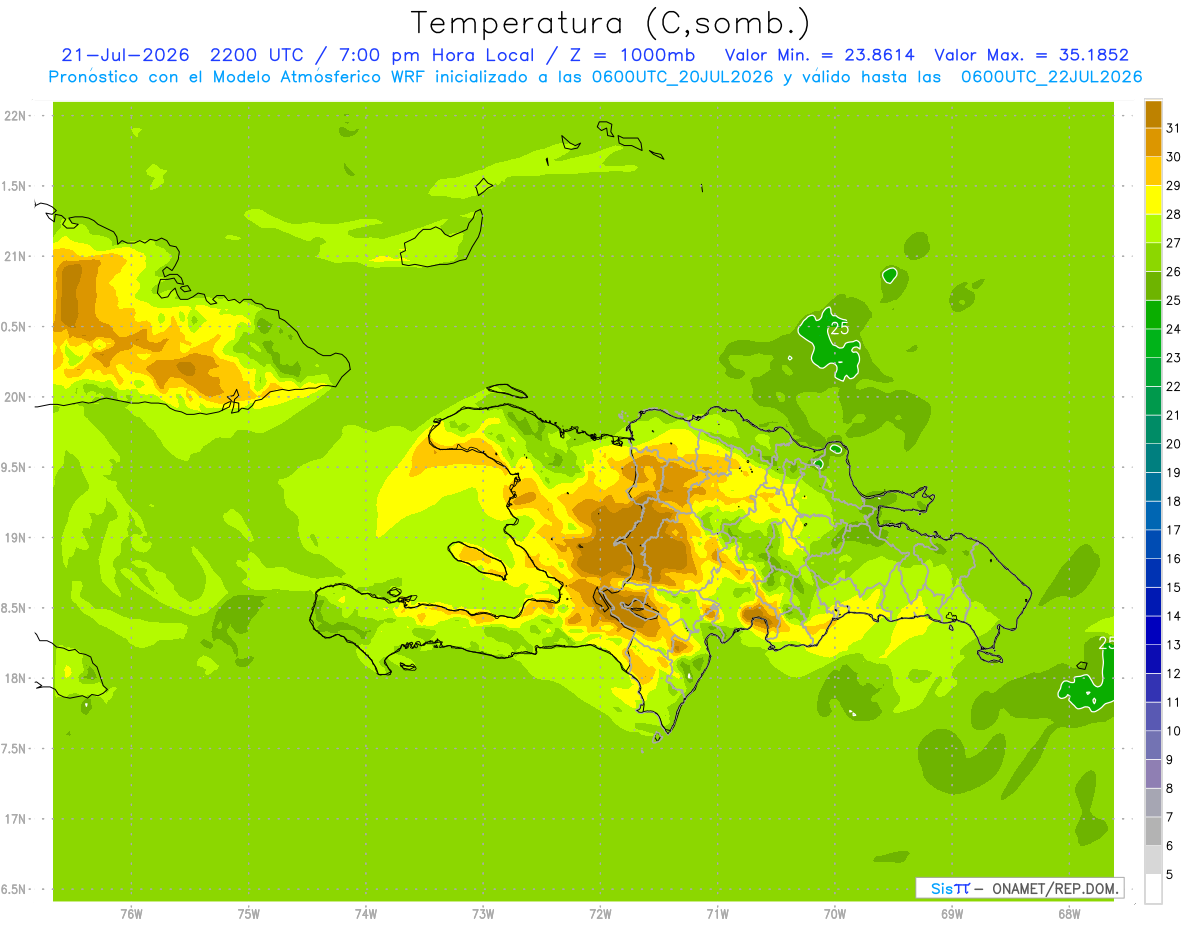The image size is (1200, 927).
Task: Click the latitude axis label "20N"
Action: click(17, 397)
